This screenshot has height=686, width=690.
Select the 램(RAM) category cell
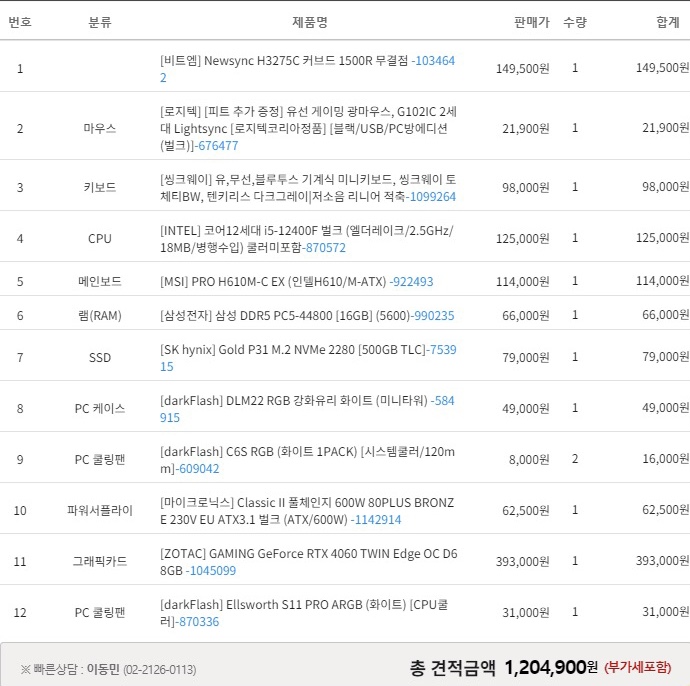(x=100, y=315)
